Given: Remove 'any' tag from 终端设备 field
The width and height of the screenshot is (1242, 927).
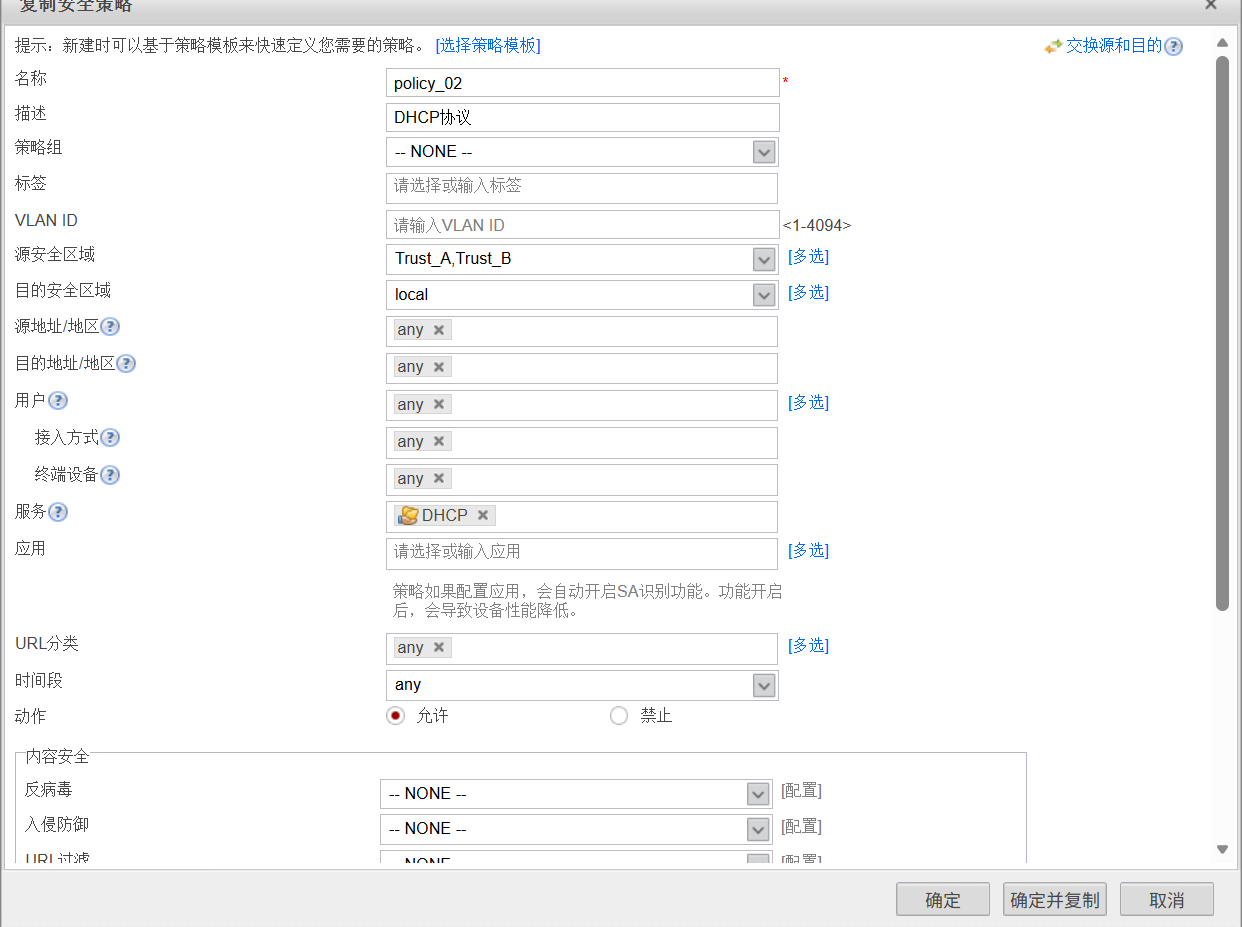Looking at the screenshot, I should (438, 478).
